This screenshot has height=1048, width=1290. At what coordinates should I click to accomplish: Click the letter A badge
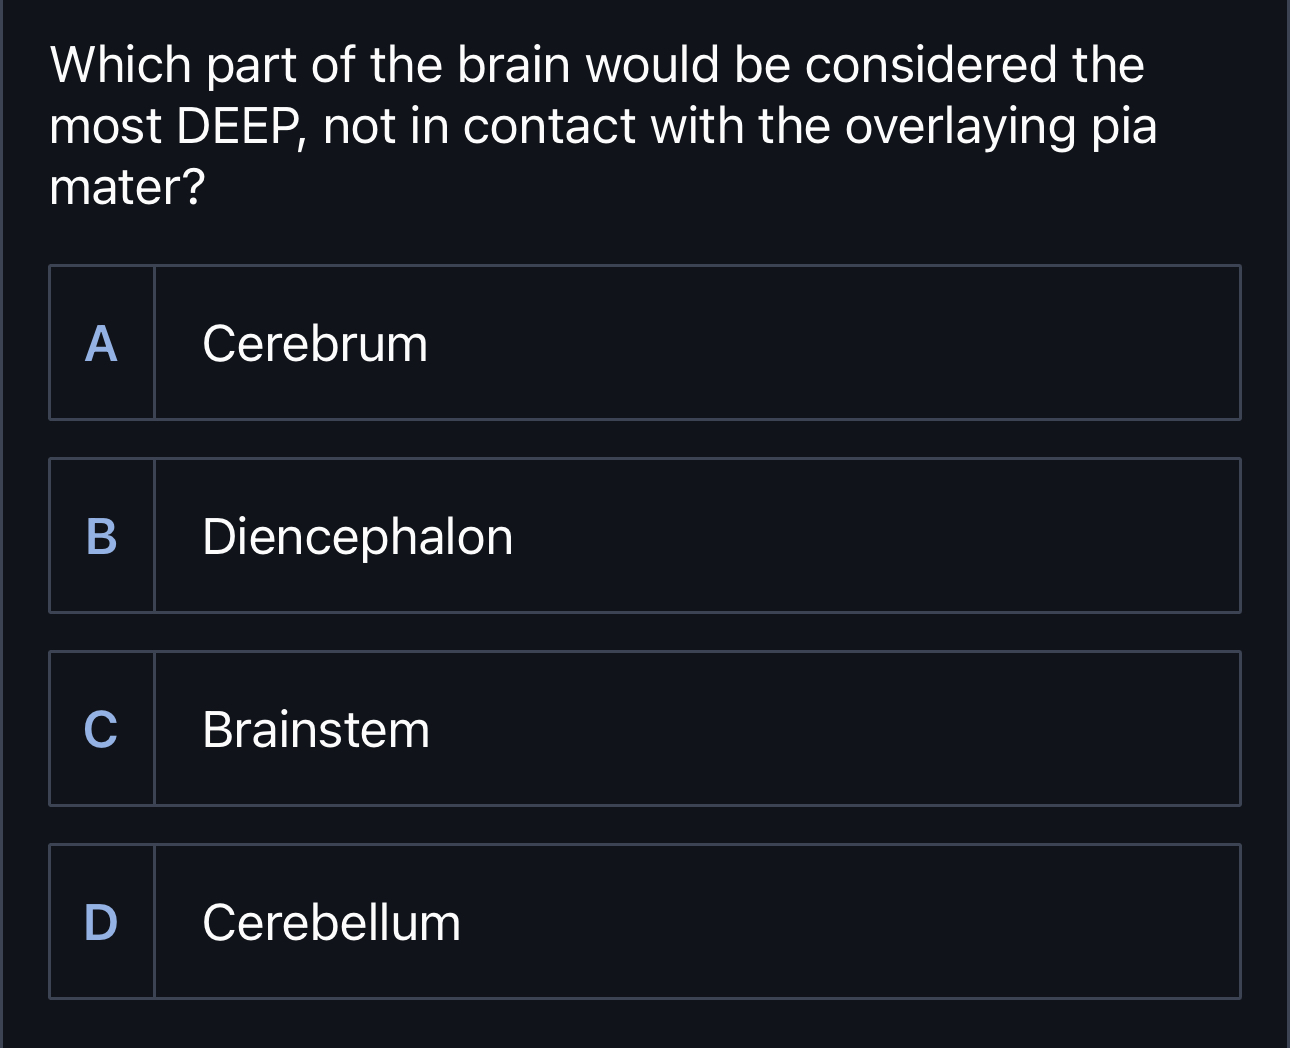[x=101, y=345]
